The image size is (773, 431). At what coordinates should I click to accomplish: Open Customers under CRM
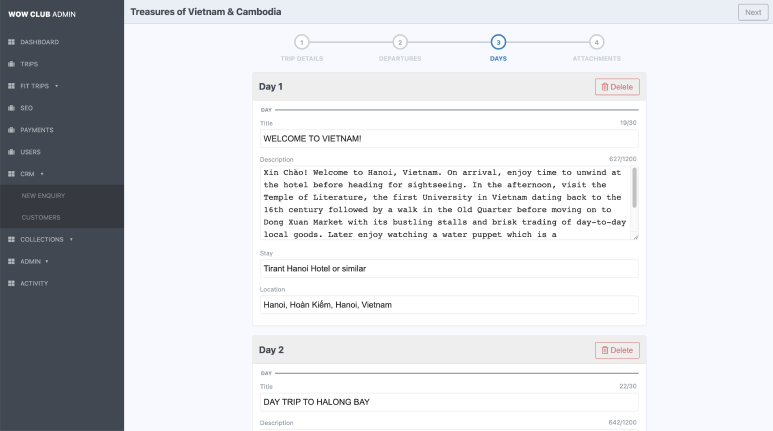[x=41, y=217]
